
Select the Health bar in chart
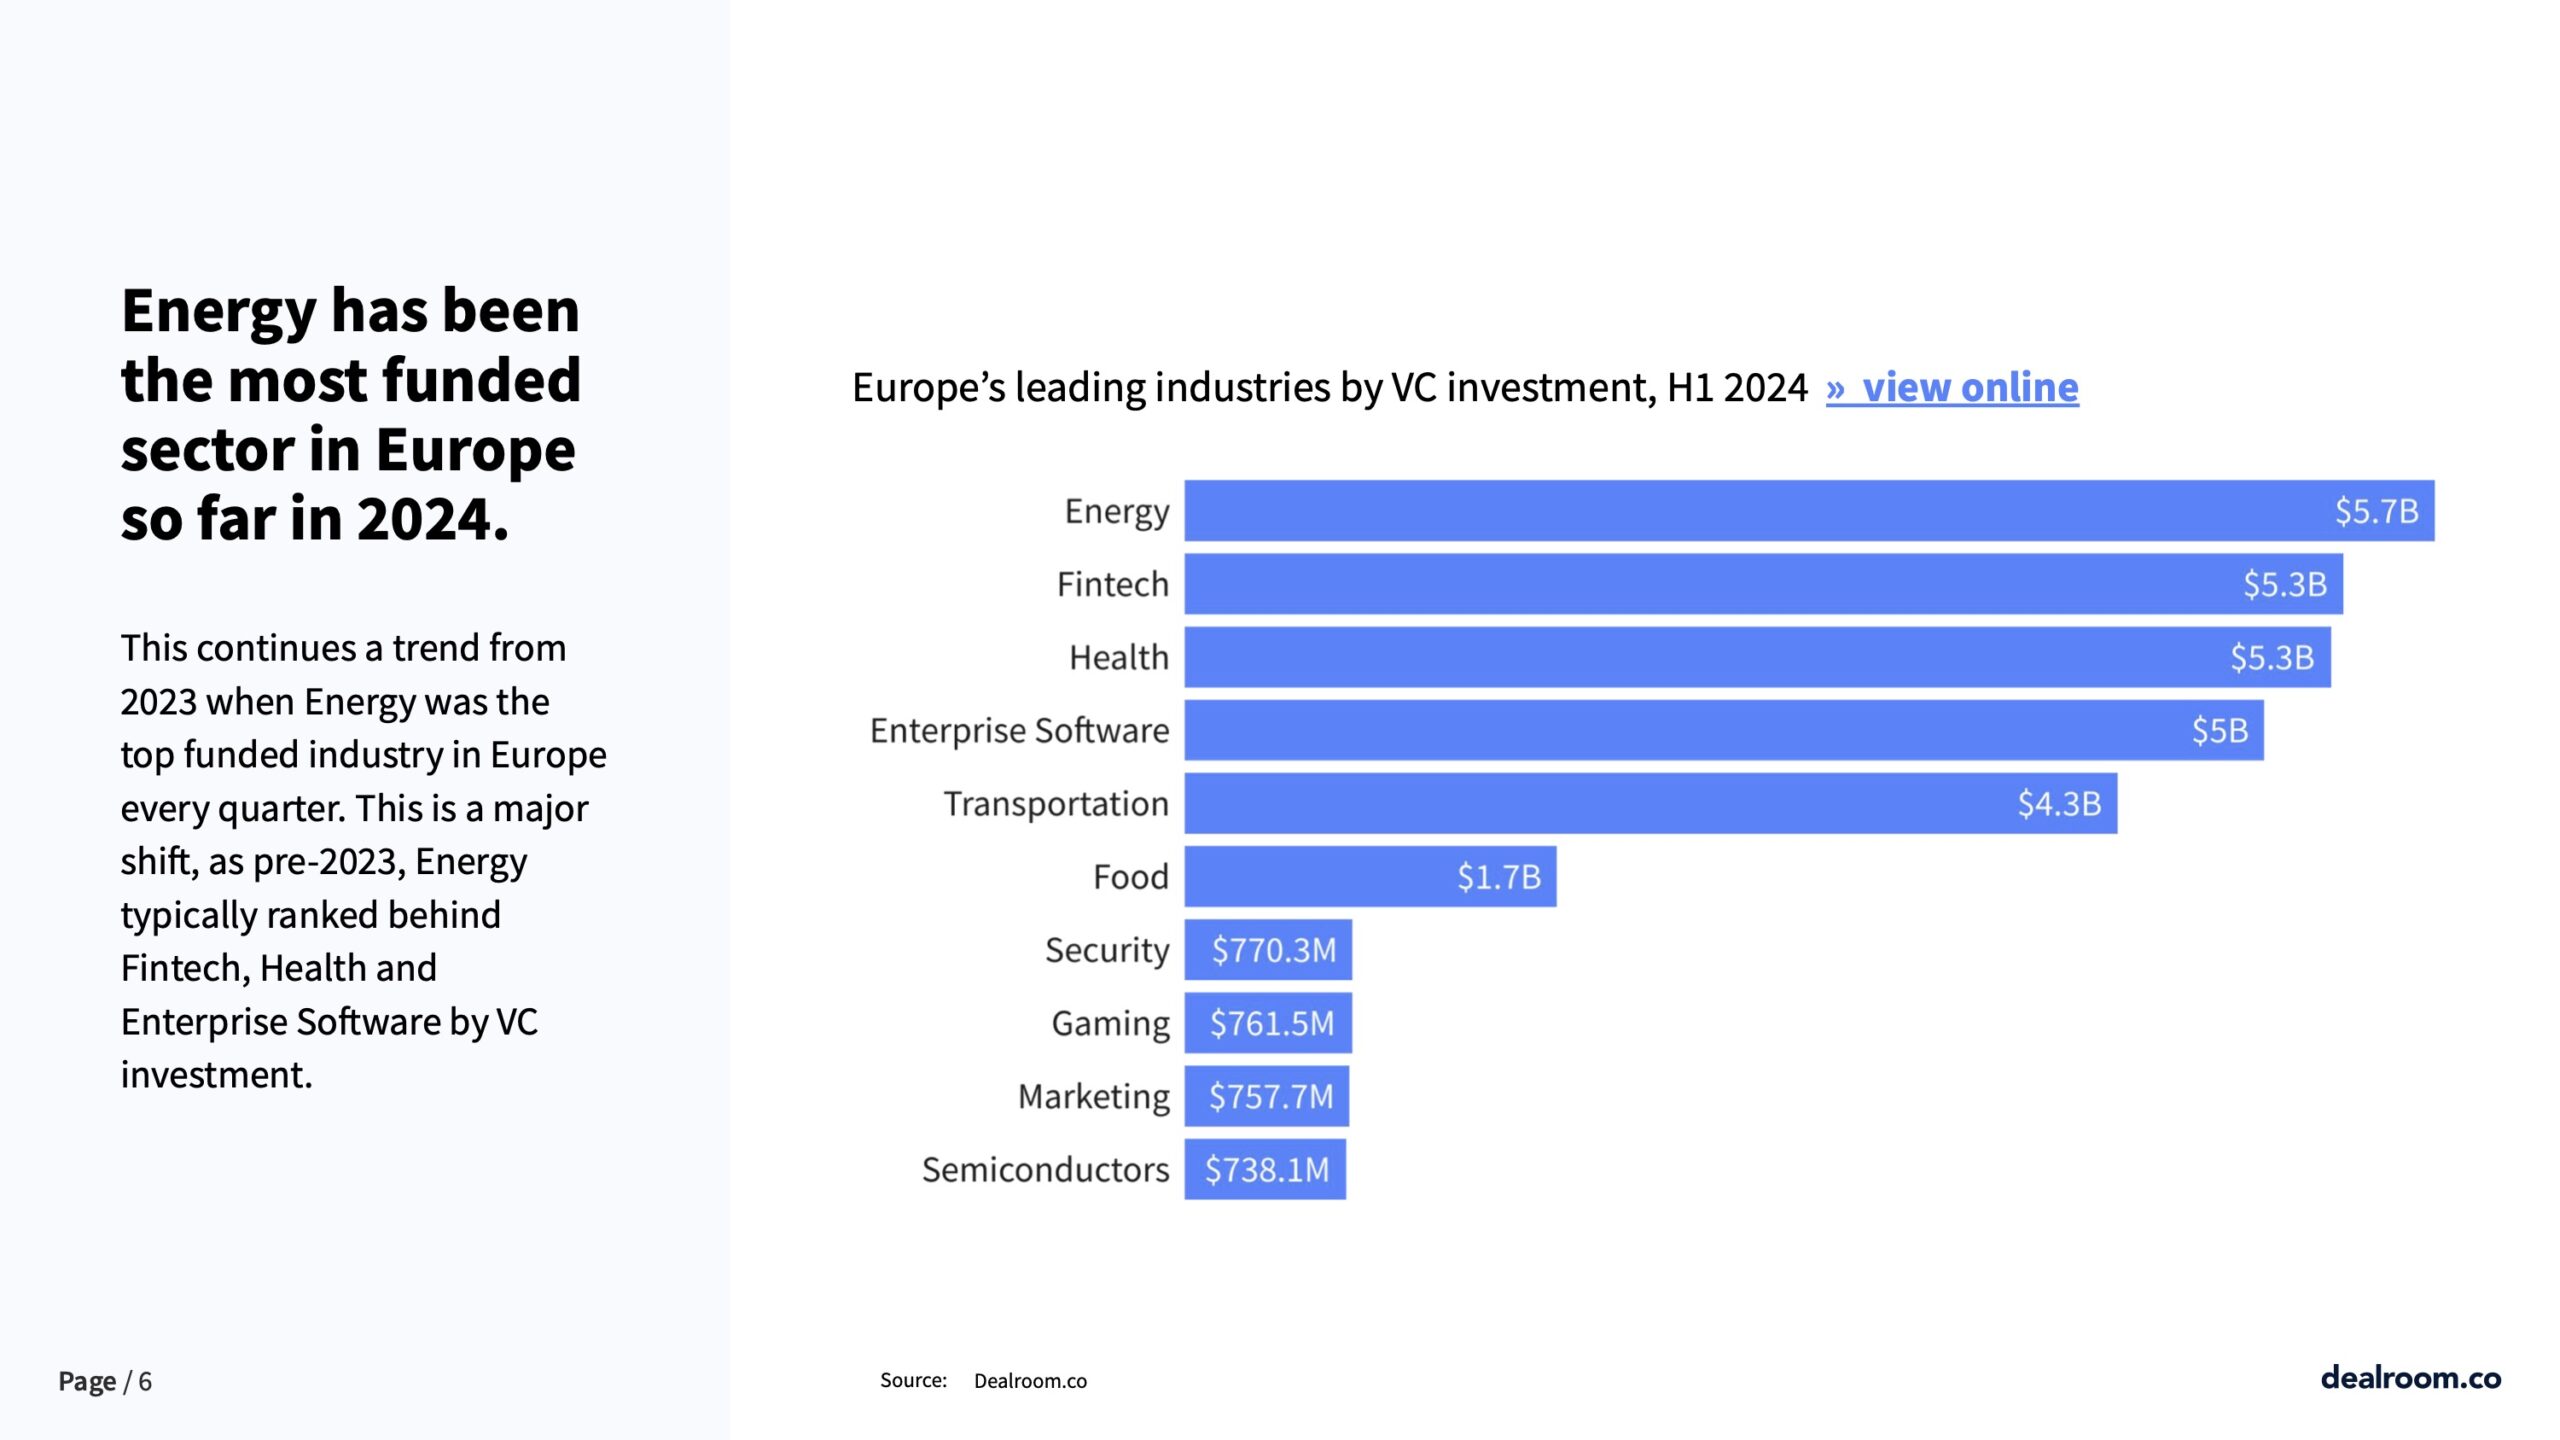pos(1756,657)
